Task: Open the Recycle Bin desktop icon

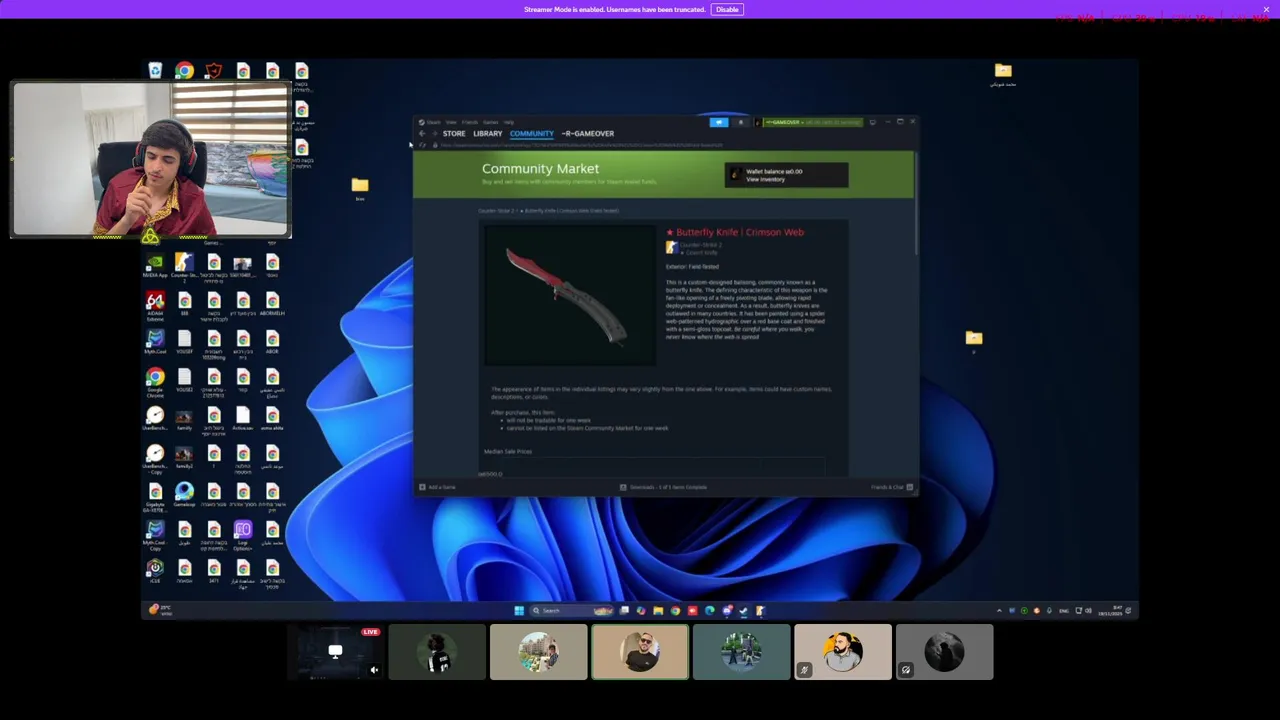Action: click(155, 70)
